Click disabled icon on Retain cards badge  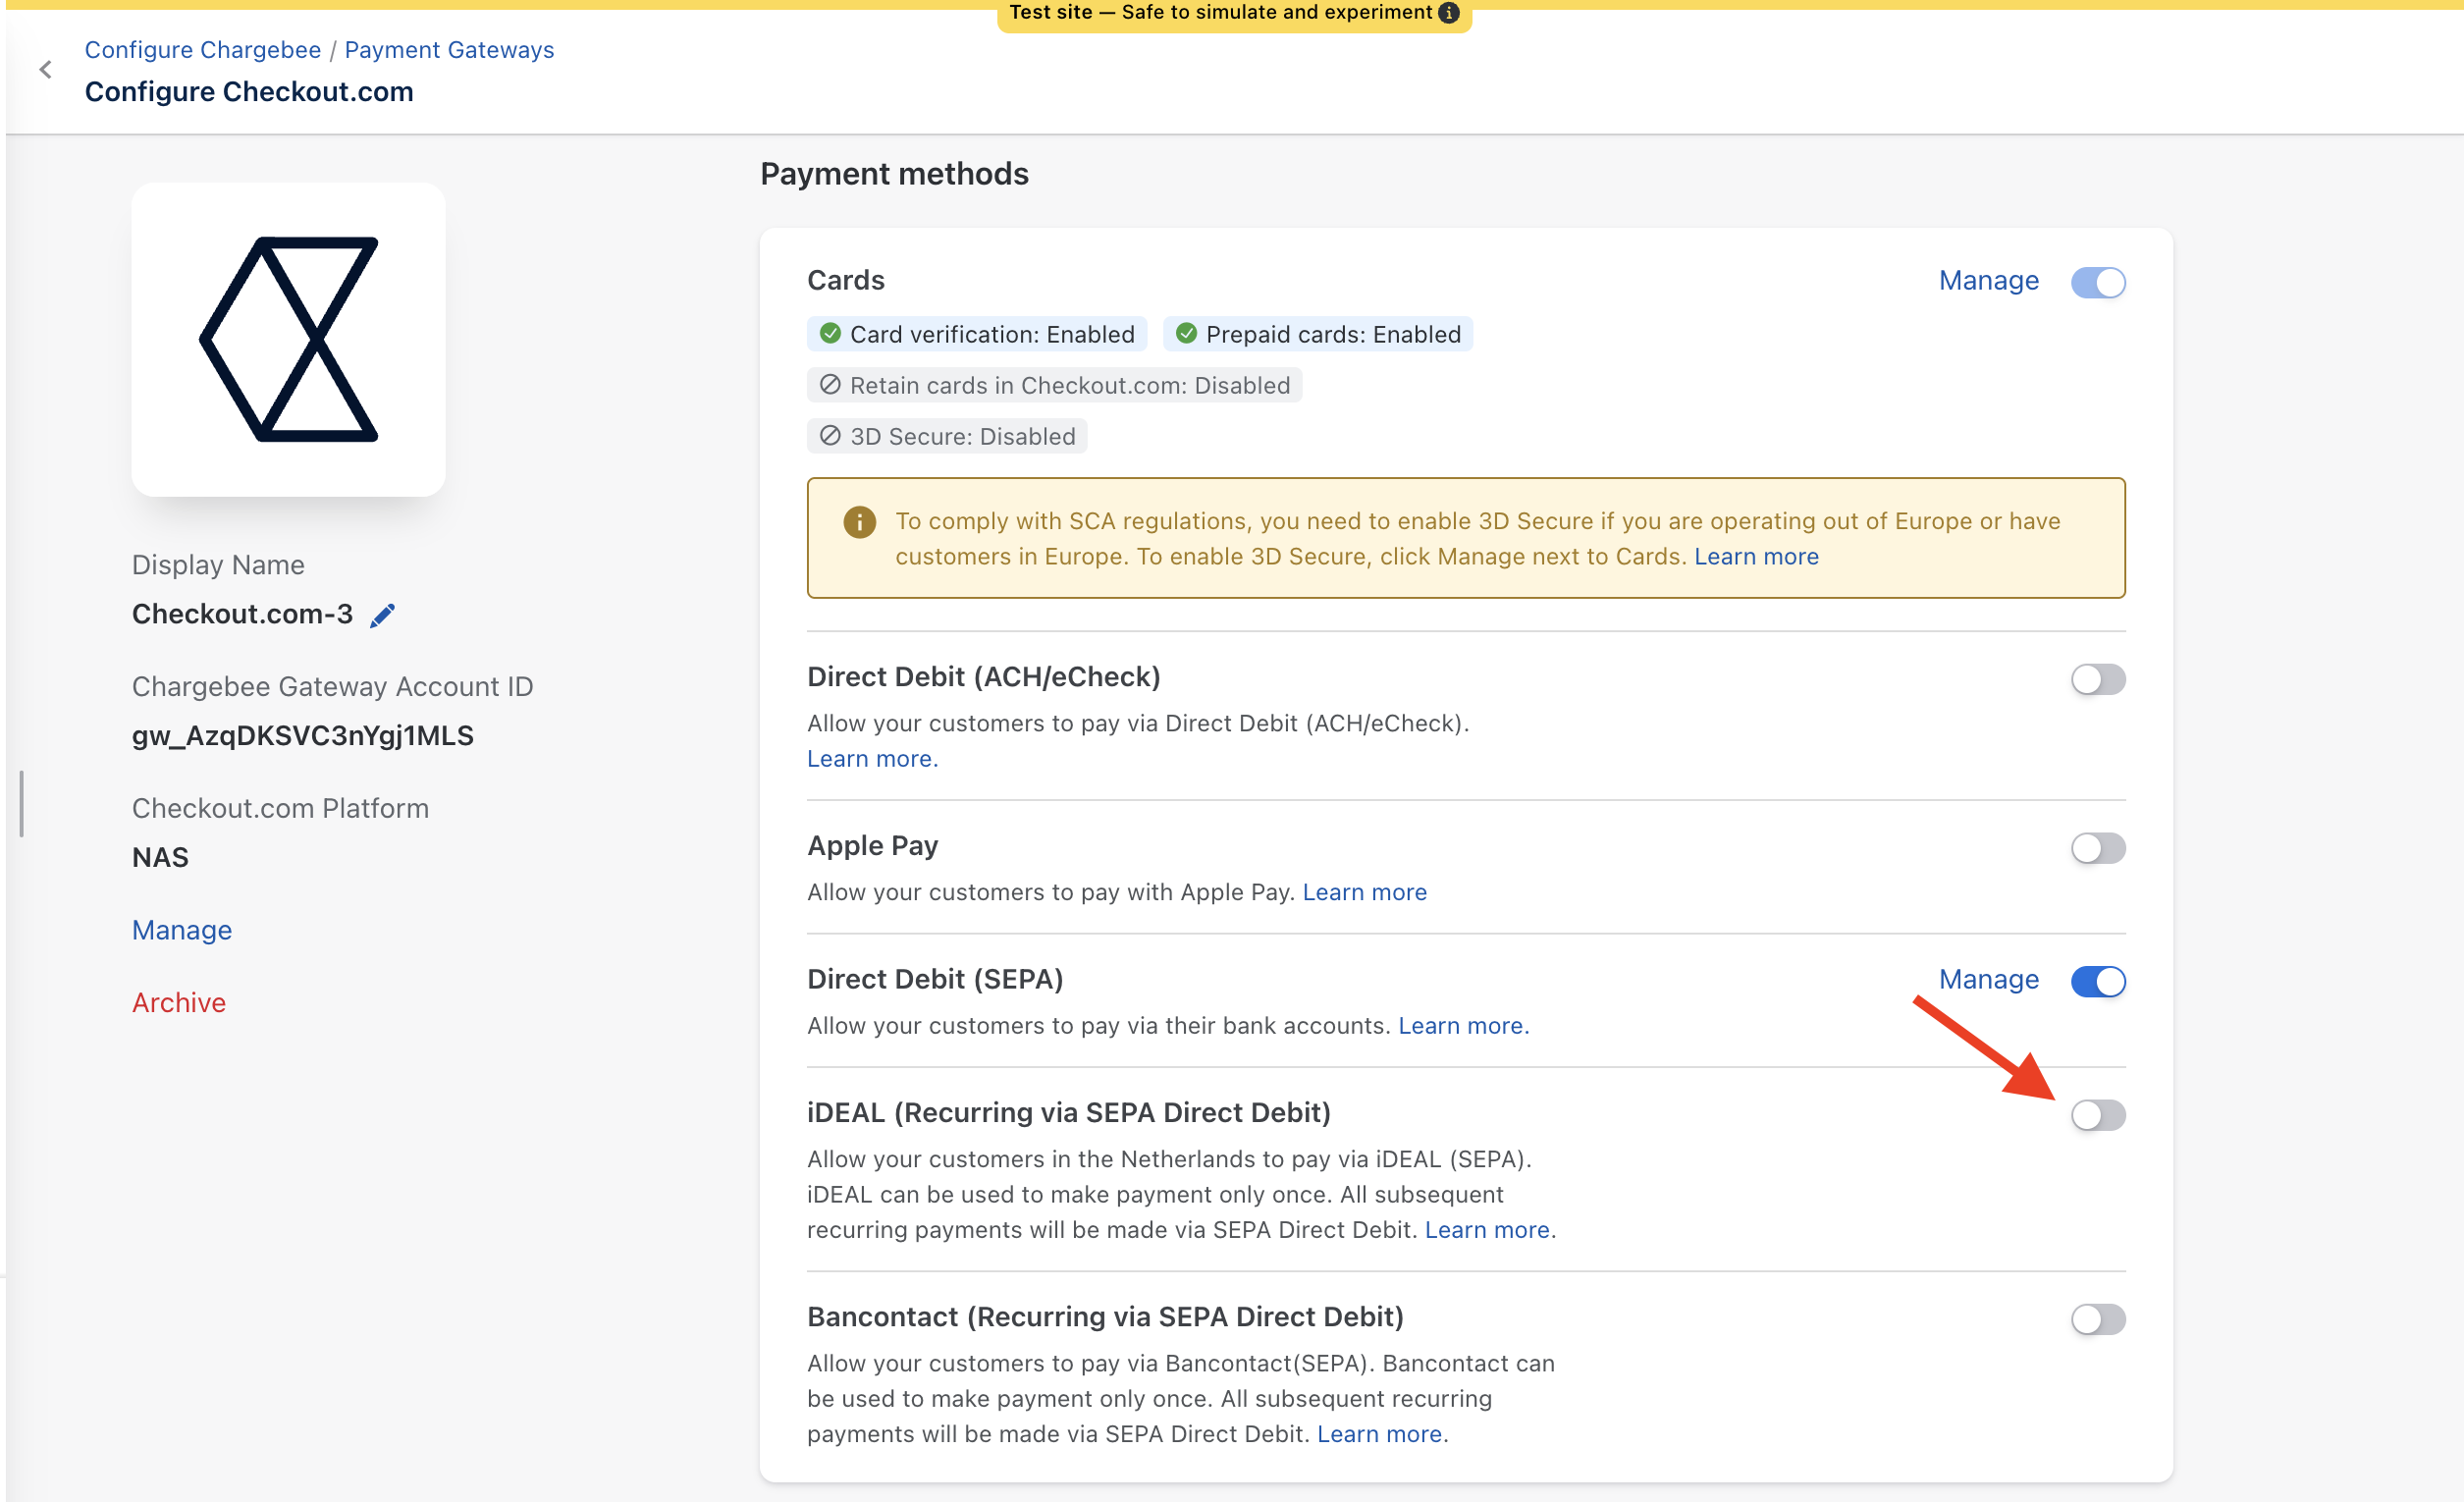829,385
